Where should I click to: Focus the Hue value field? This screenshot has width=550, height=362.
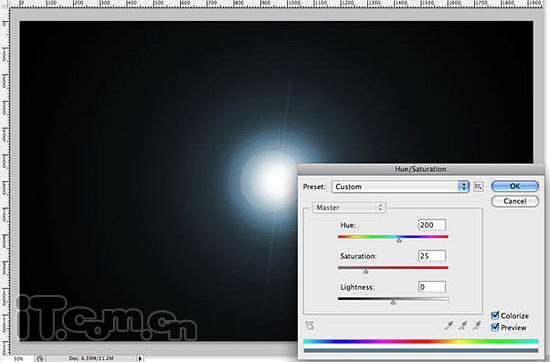pyautogui.click(x=432, y=225)
